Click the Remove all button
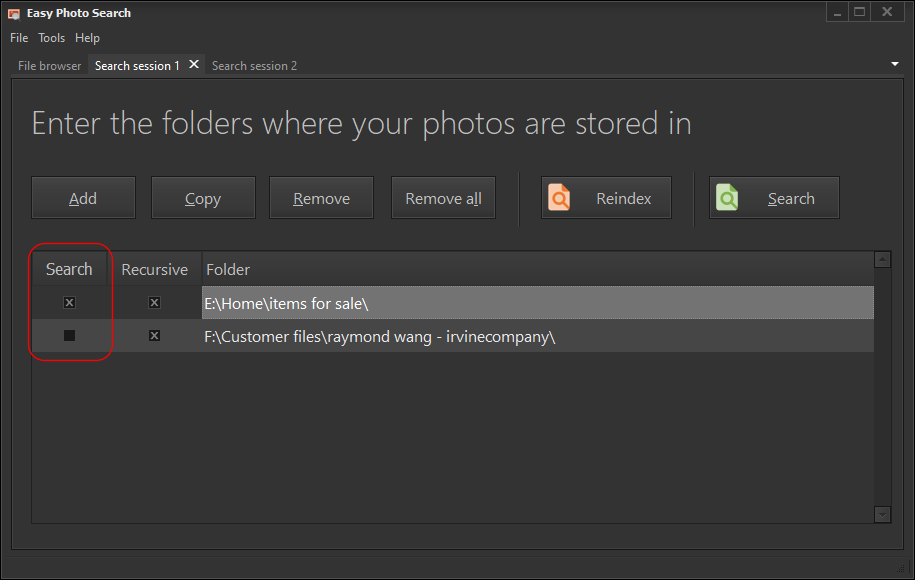 443,198
